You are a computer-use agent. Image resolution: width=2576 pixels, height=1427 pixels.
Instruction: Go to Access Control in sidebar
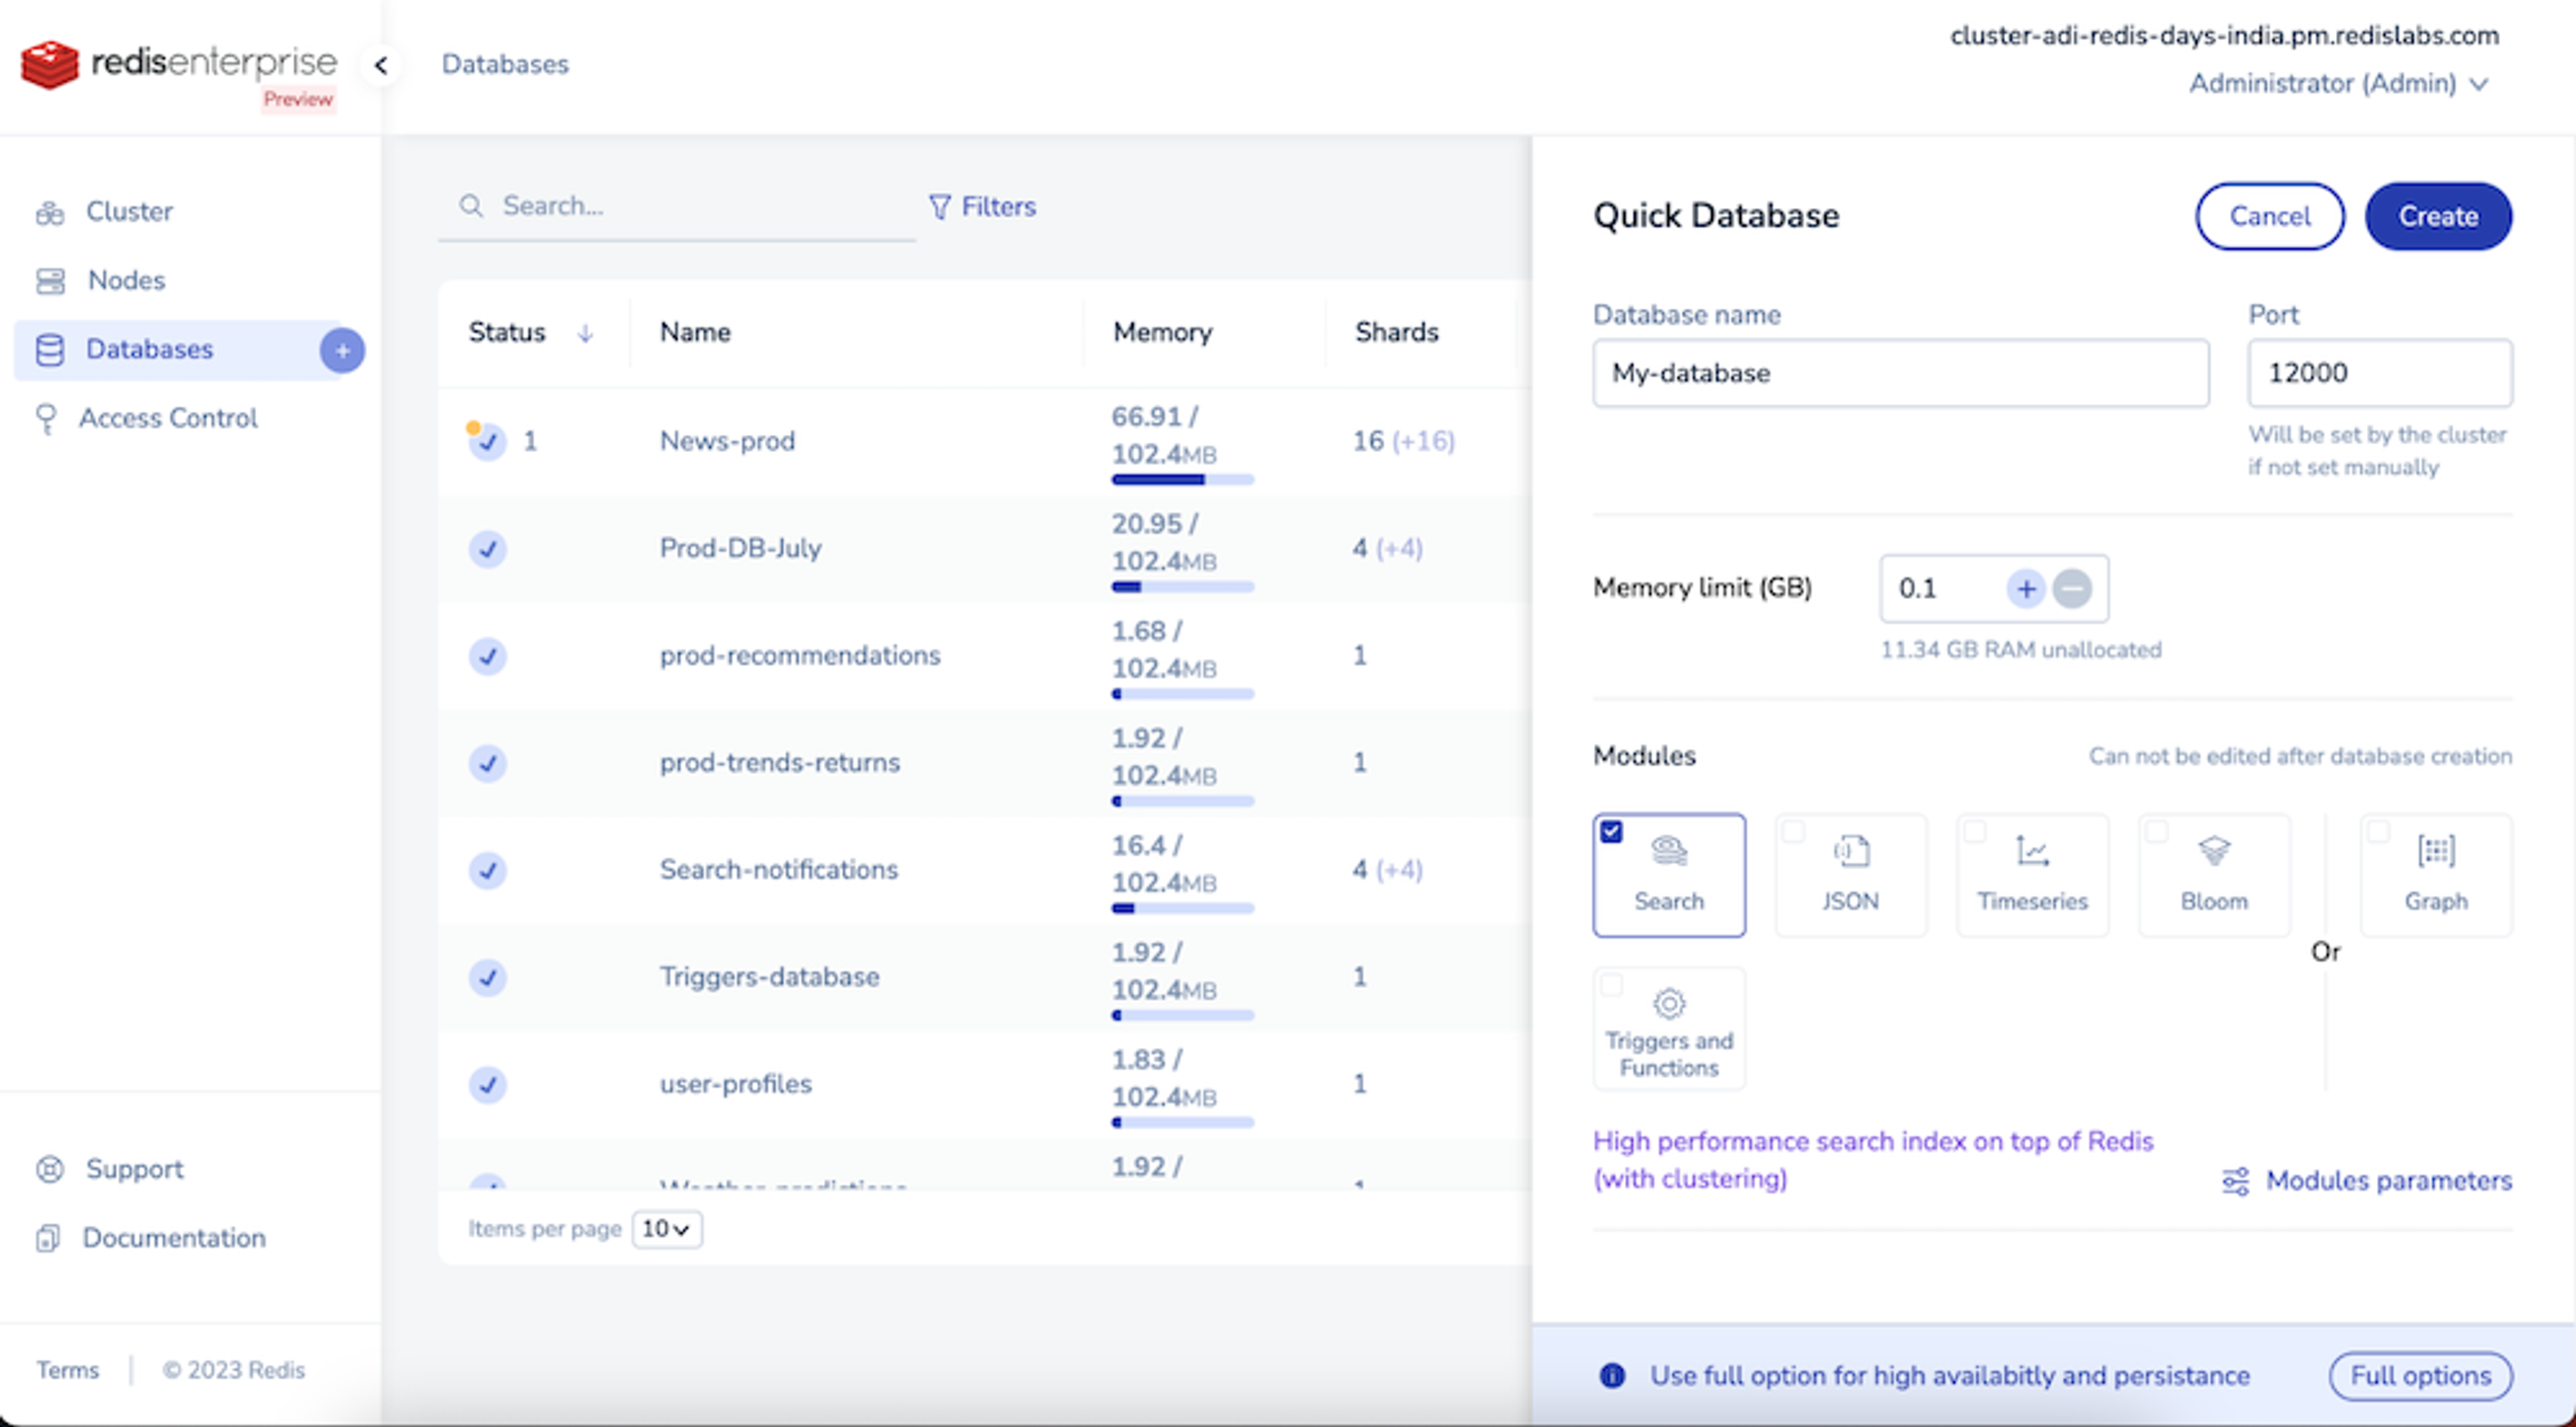(x=168, y=418)
